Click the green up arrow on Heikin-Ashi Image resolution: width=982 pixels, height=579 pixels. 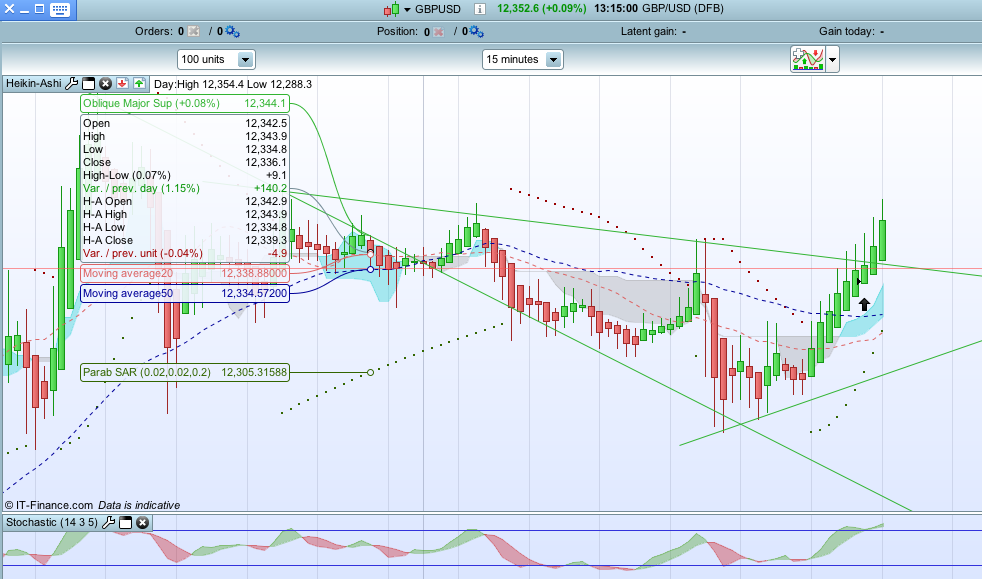tap(139, 83)
